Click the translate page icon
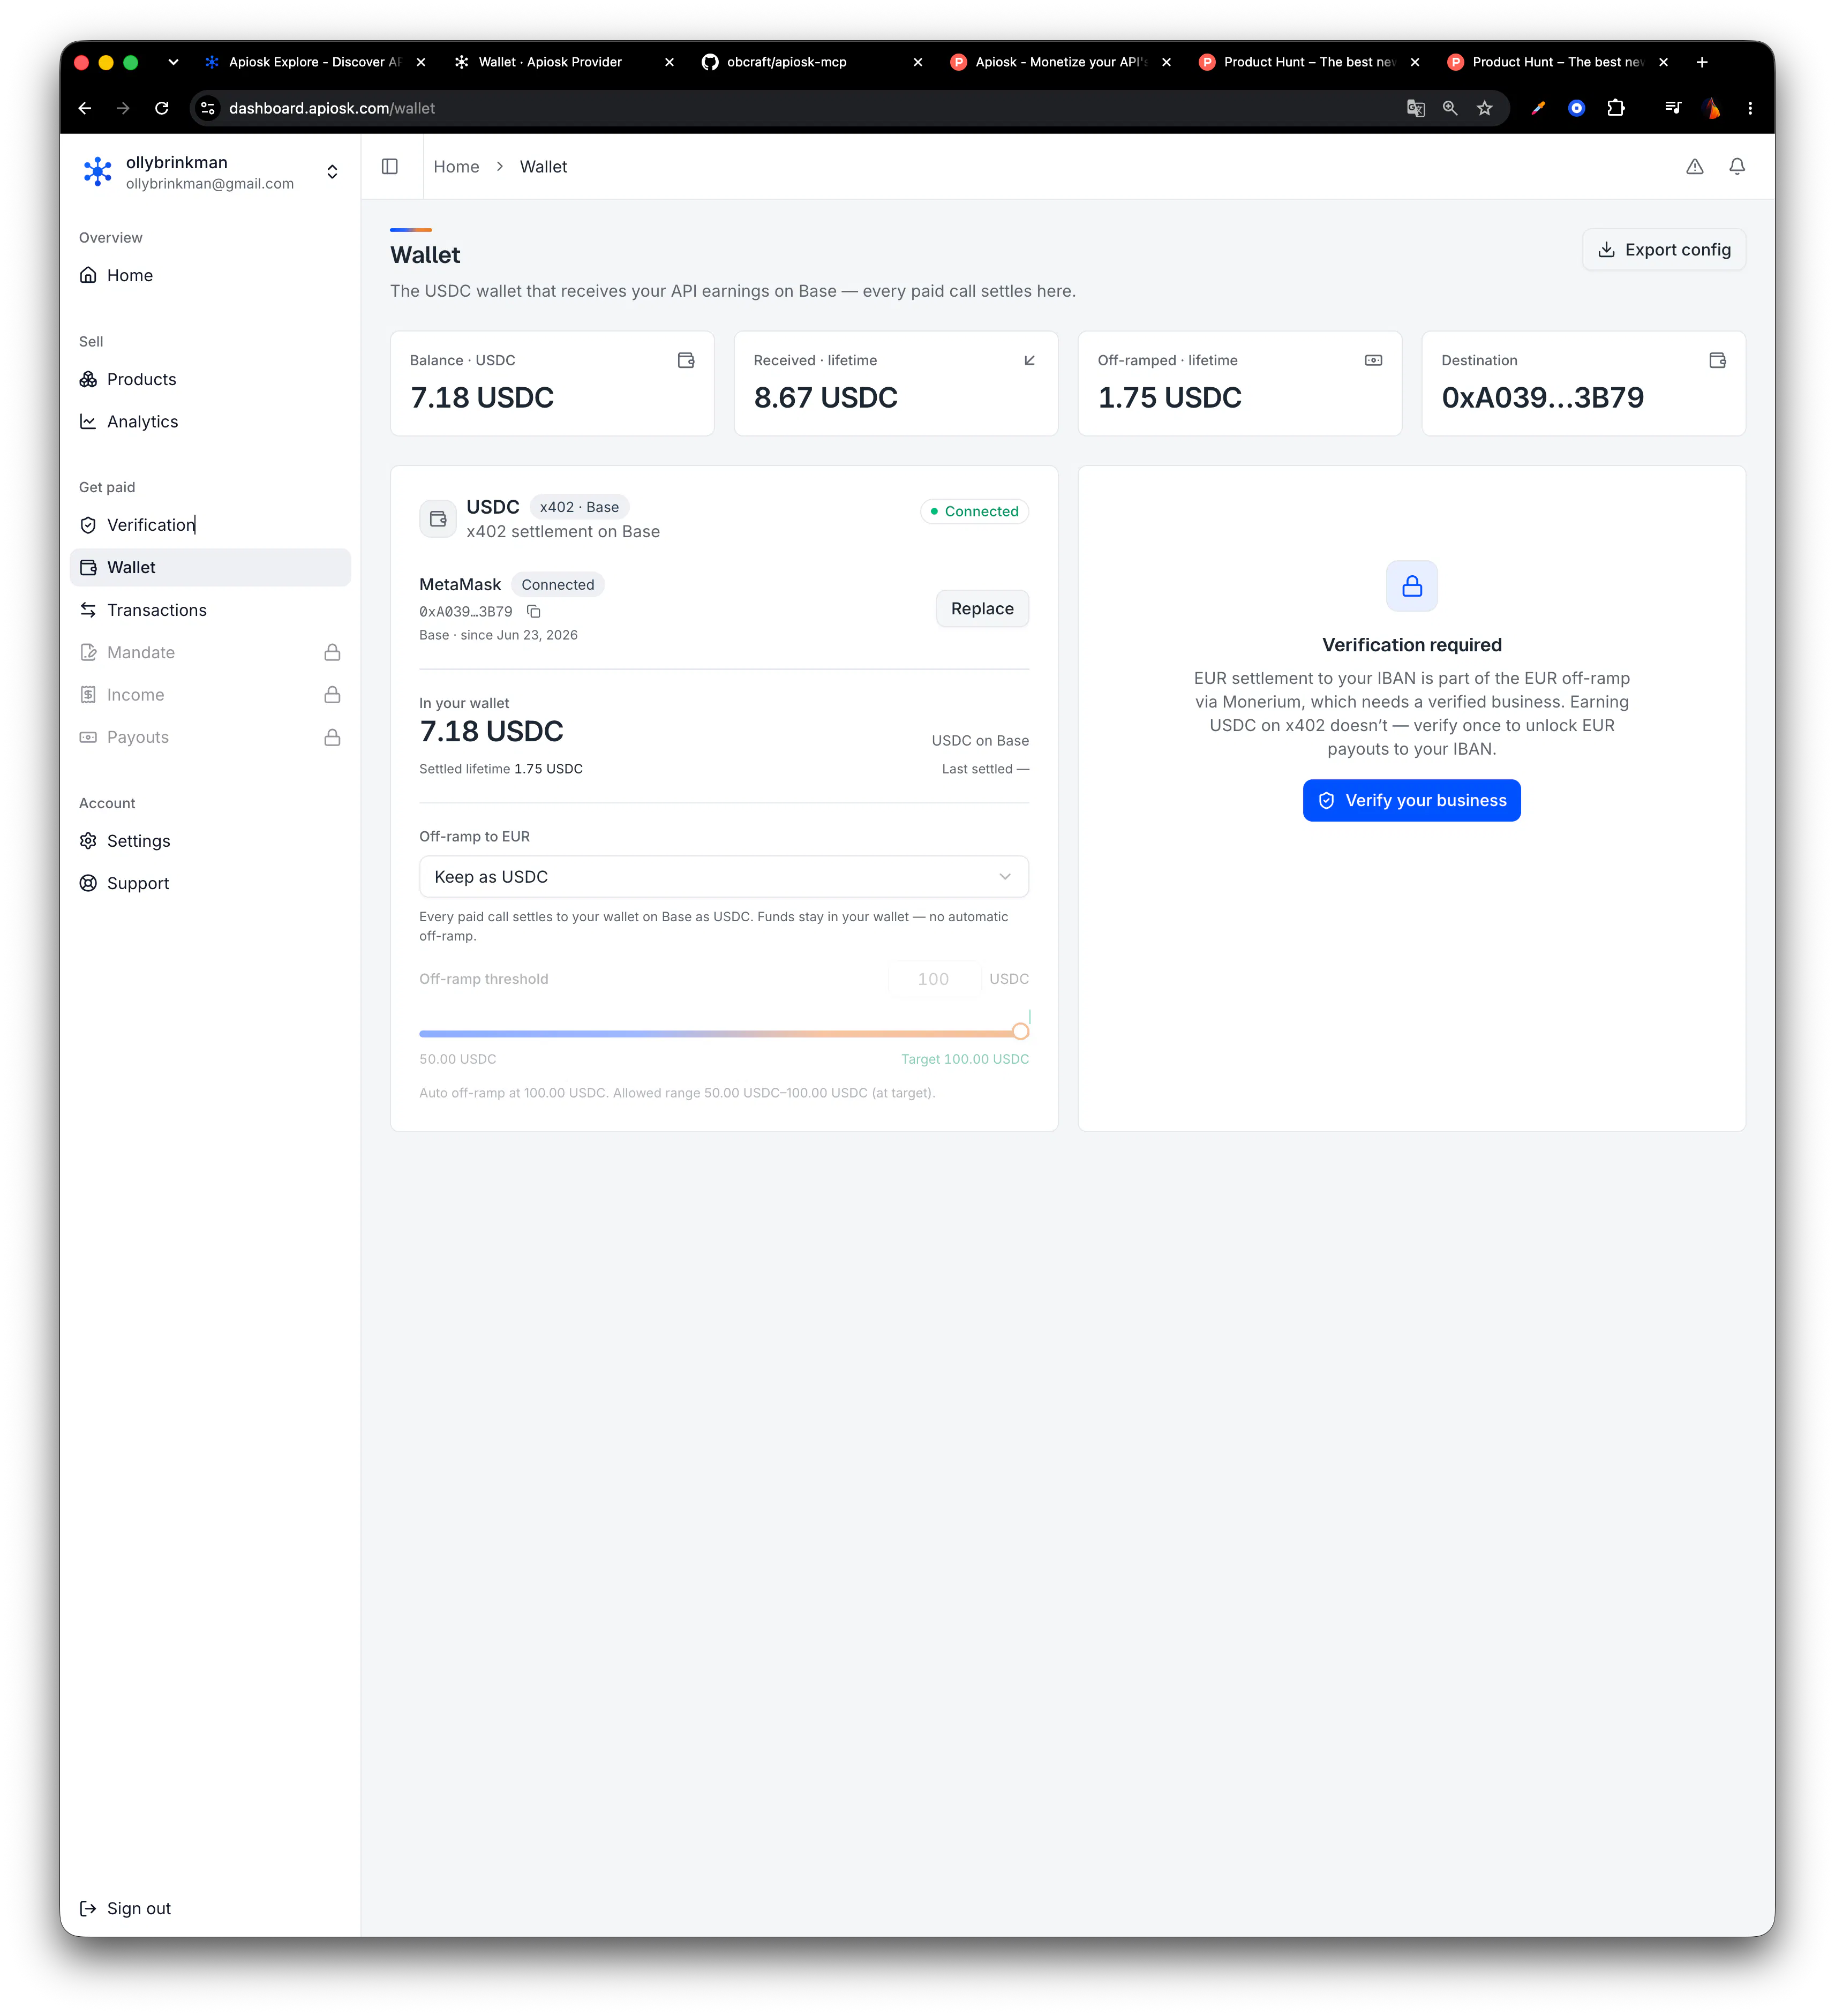1835x2016 pixels. [1415, 108]
